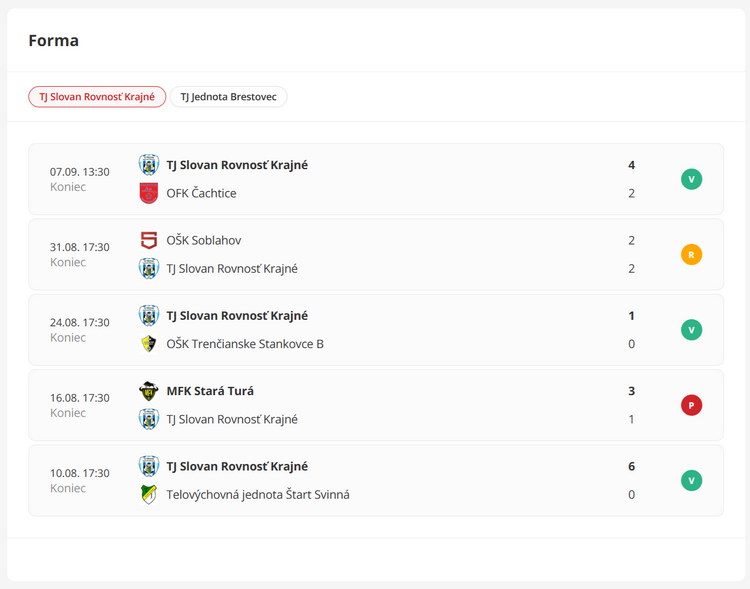Click the OŠK Soblahov team crest

pos(149,240)
